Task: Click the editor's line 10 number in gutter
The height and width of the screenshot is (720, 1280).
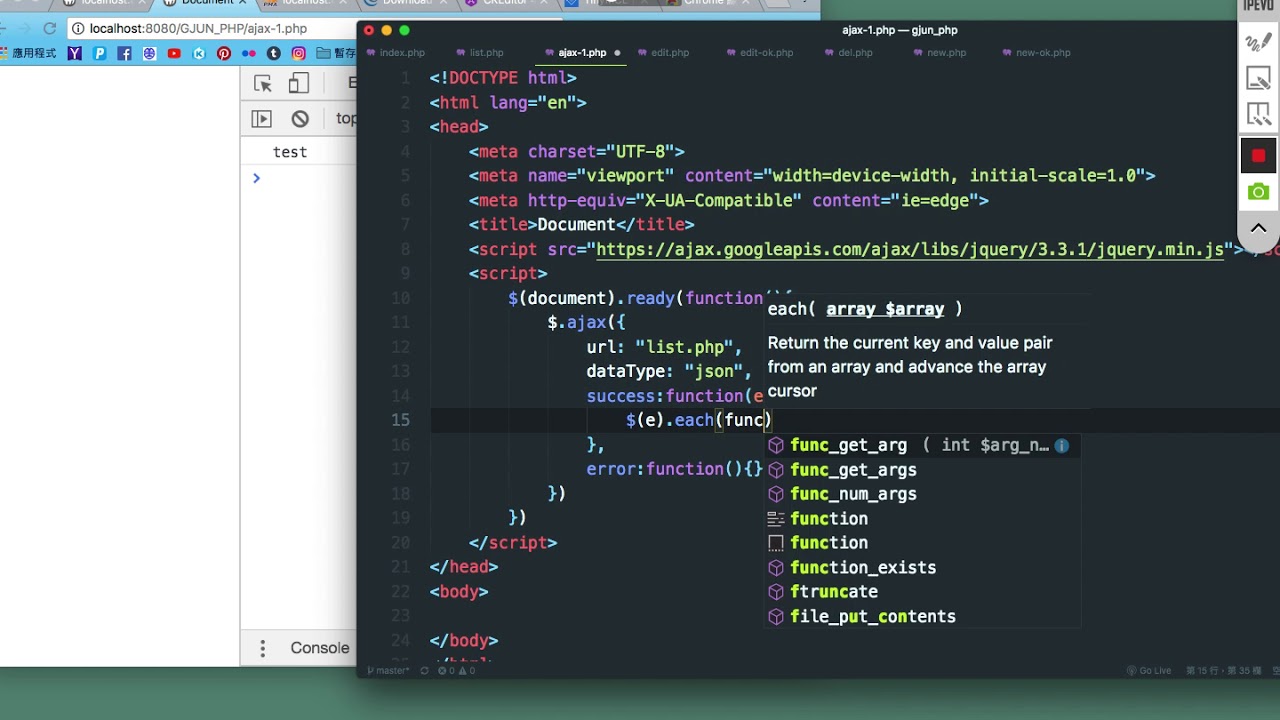Action: [400, 298]
